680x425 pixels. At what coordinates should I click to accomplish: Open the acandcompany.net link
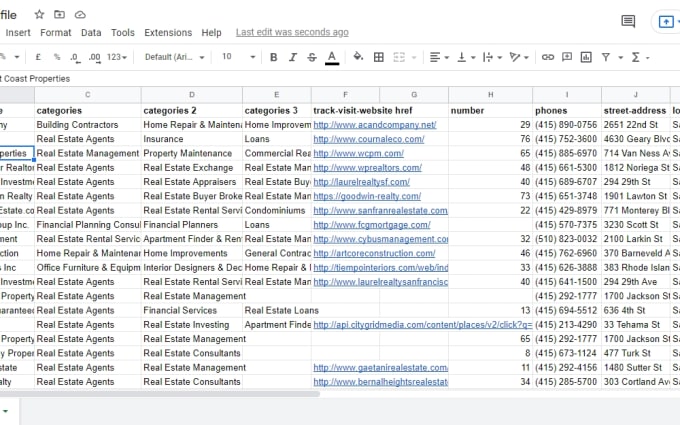[375, 125]
